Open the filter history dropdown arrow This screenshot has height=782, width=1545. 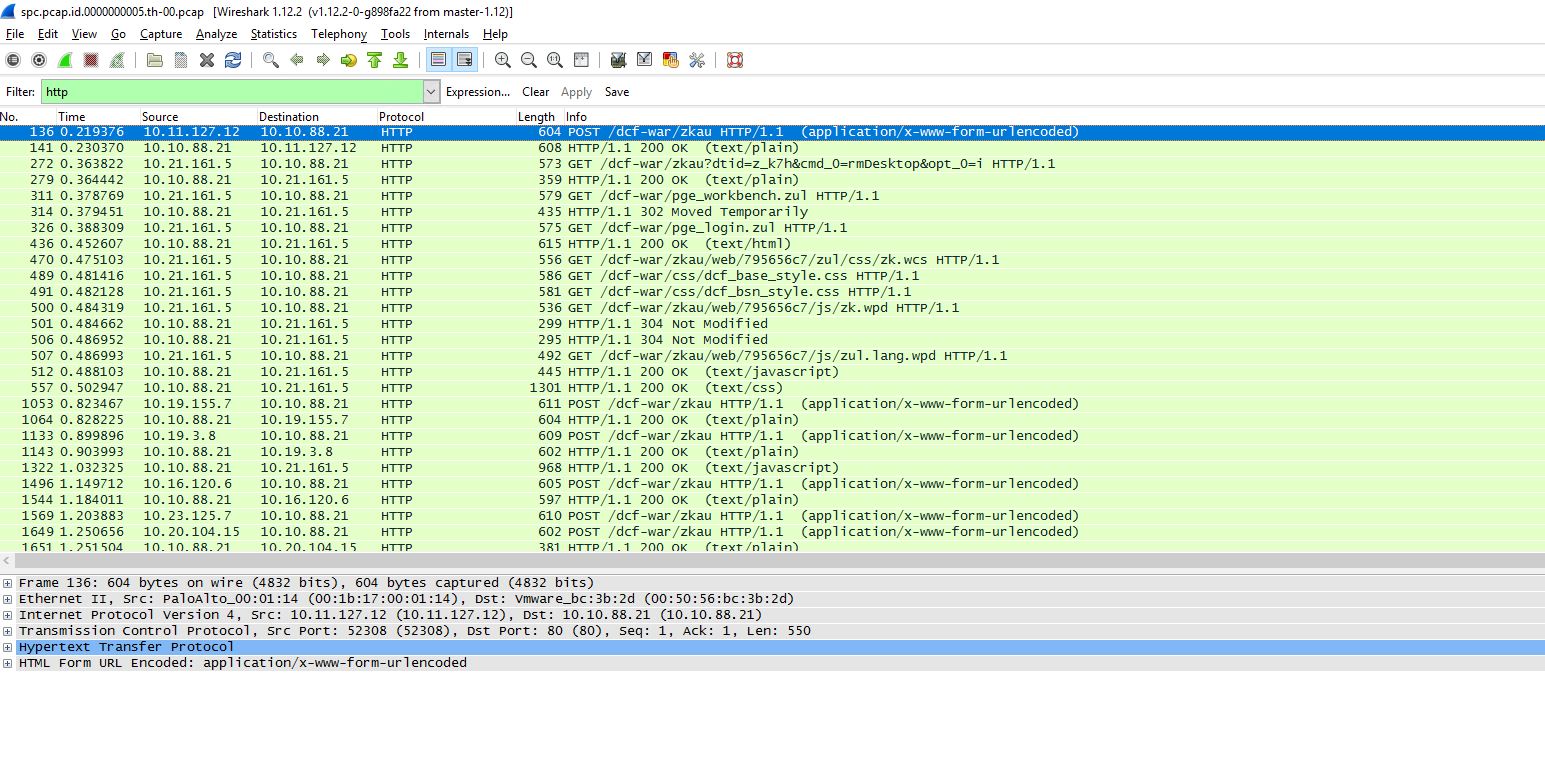click(431, 92)
